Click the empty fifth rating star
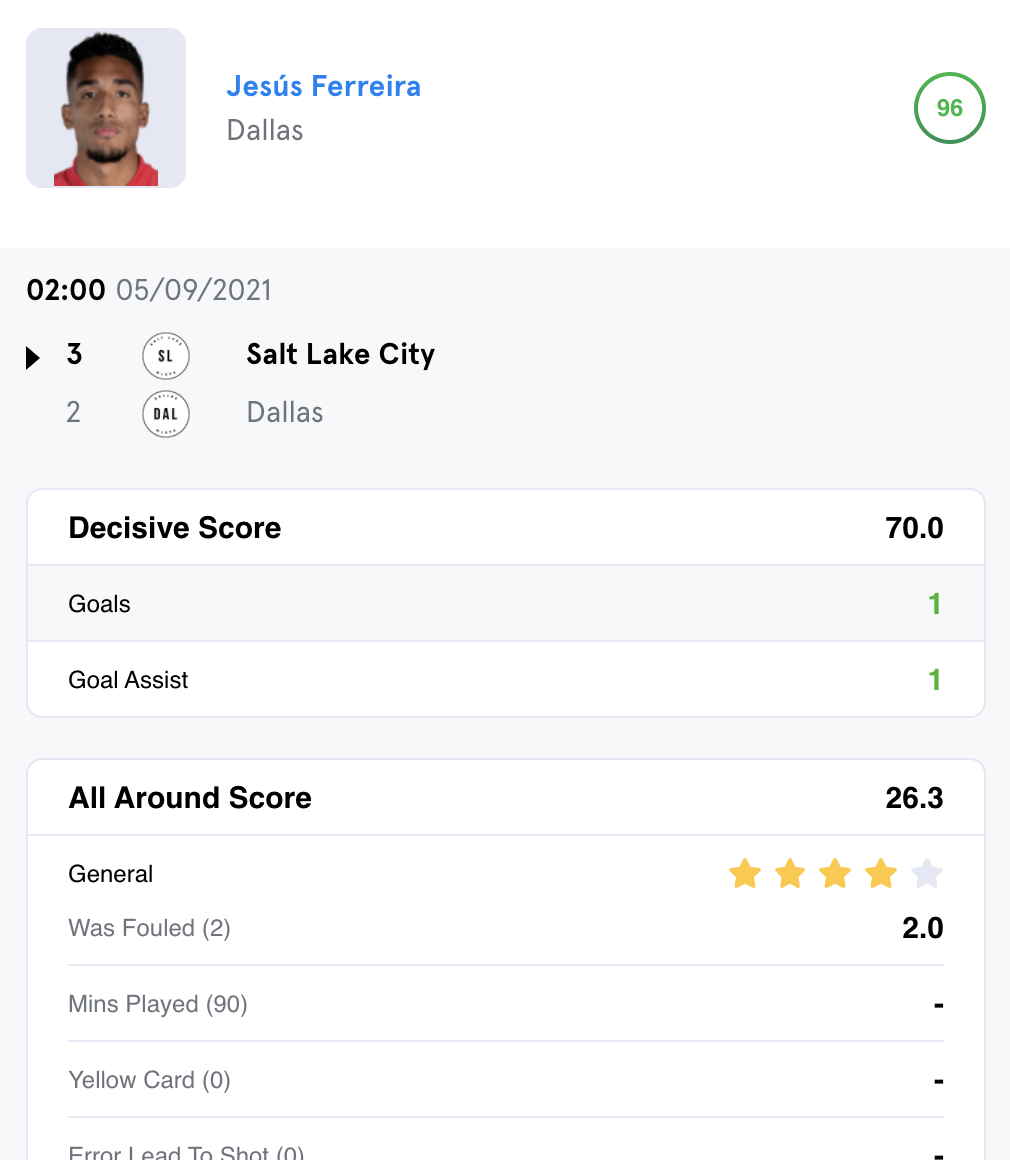This screenshot has height=1160, width=1010. [927, 874]
